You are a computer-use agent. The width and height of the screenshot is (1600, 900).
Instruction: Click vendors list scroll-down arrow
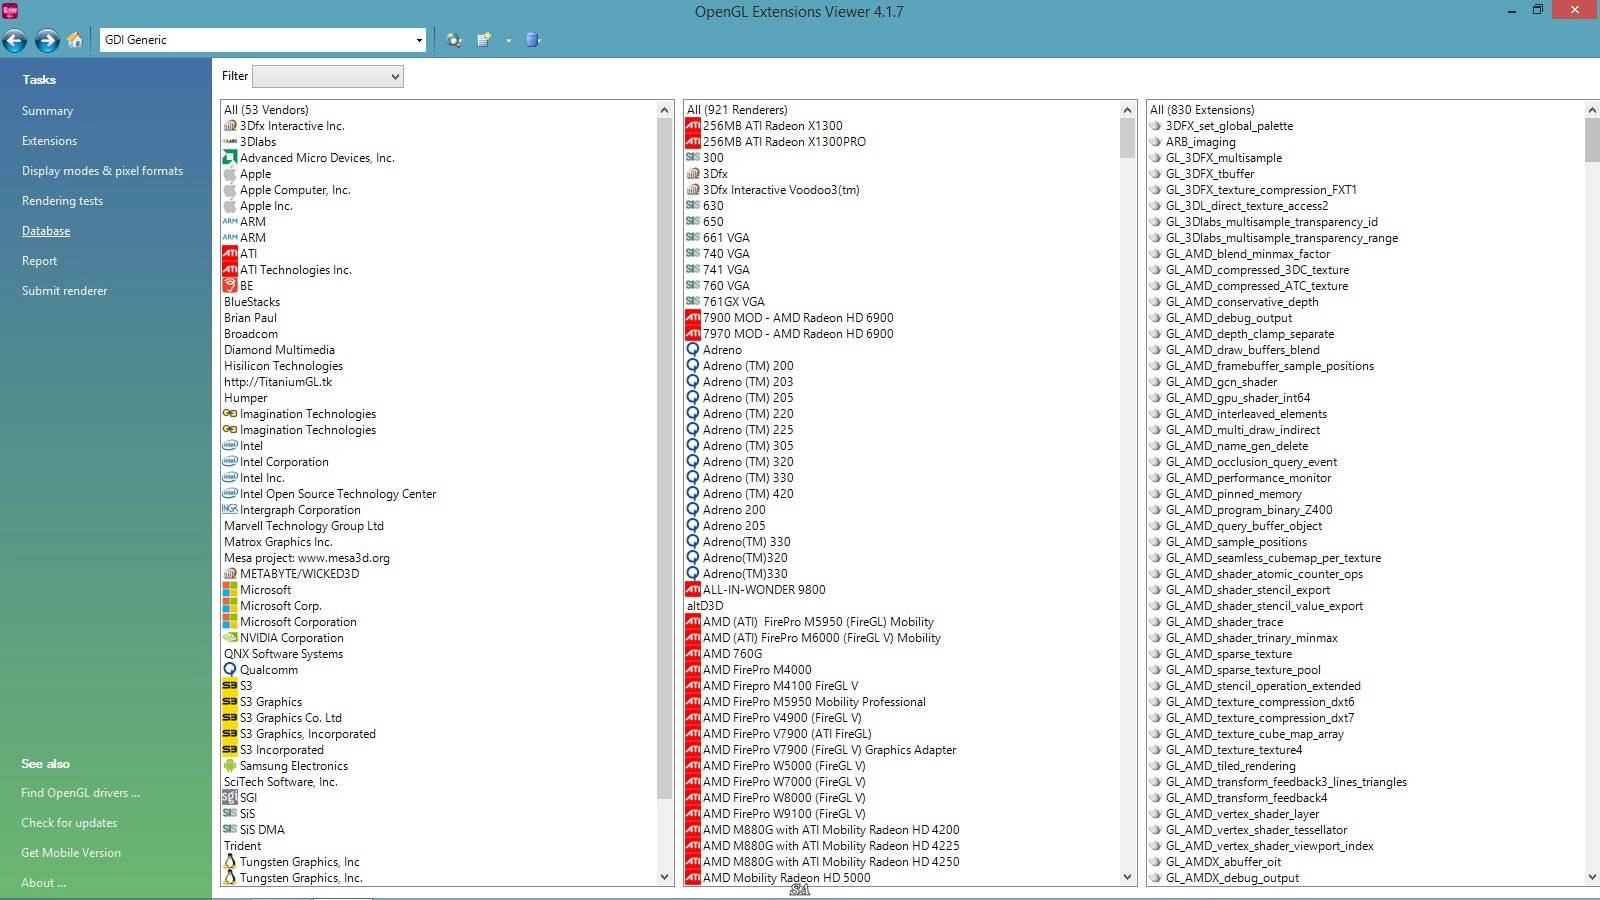click(x=665, y=877)
